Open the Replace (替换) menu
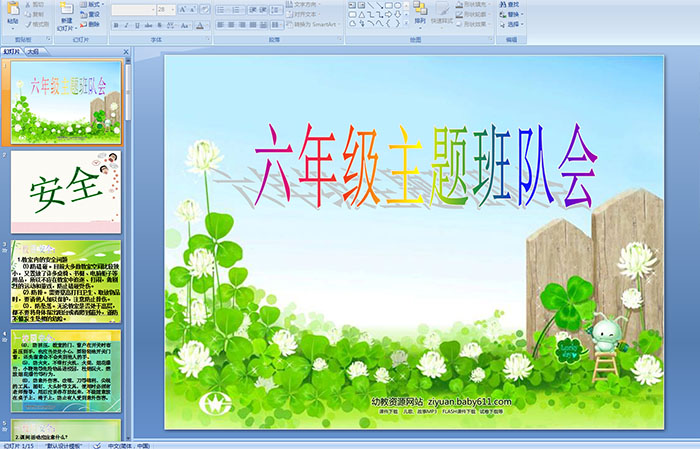Image resolution: width=700 pixels, height=449 pixels. [512, 14]
